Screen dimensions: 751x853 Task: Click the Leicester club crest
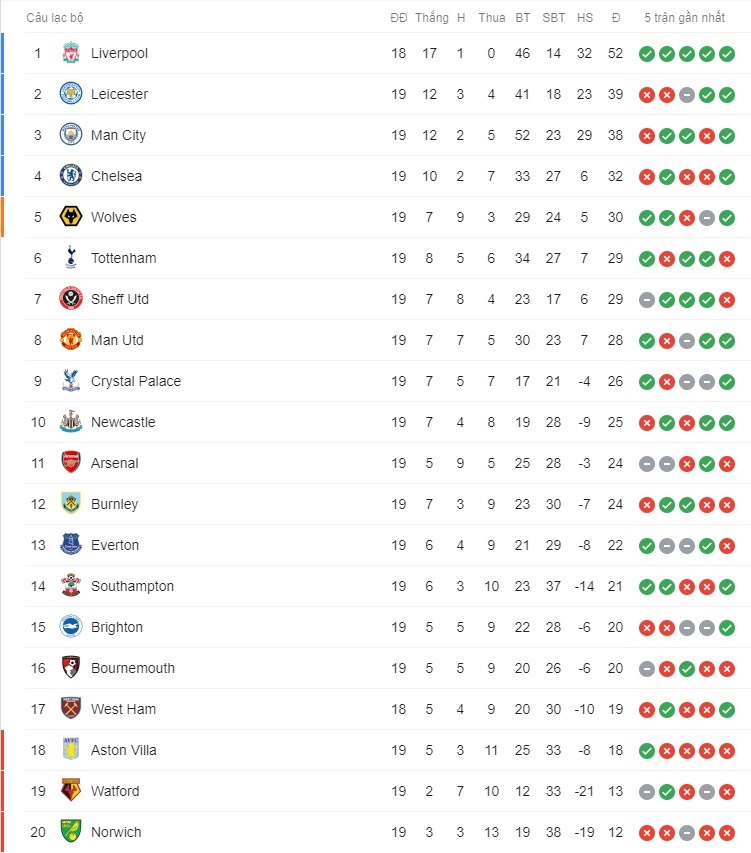(71, 94)
